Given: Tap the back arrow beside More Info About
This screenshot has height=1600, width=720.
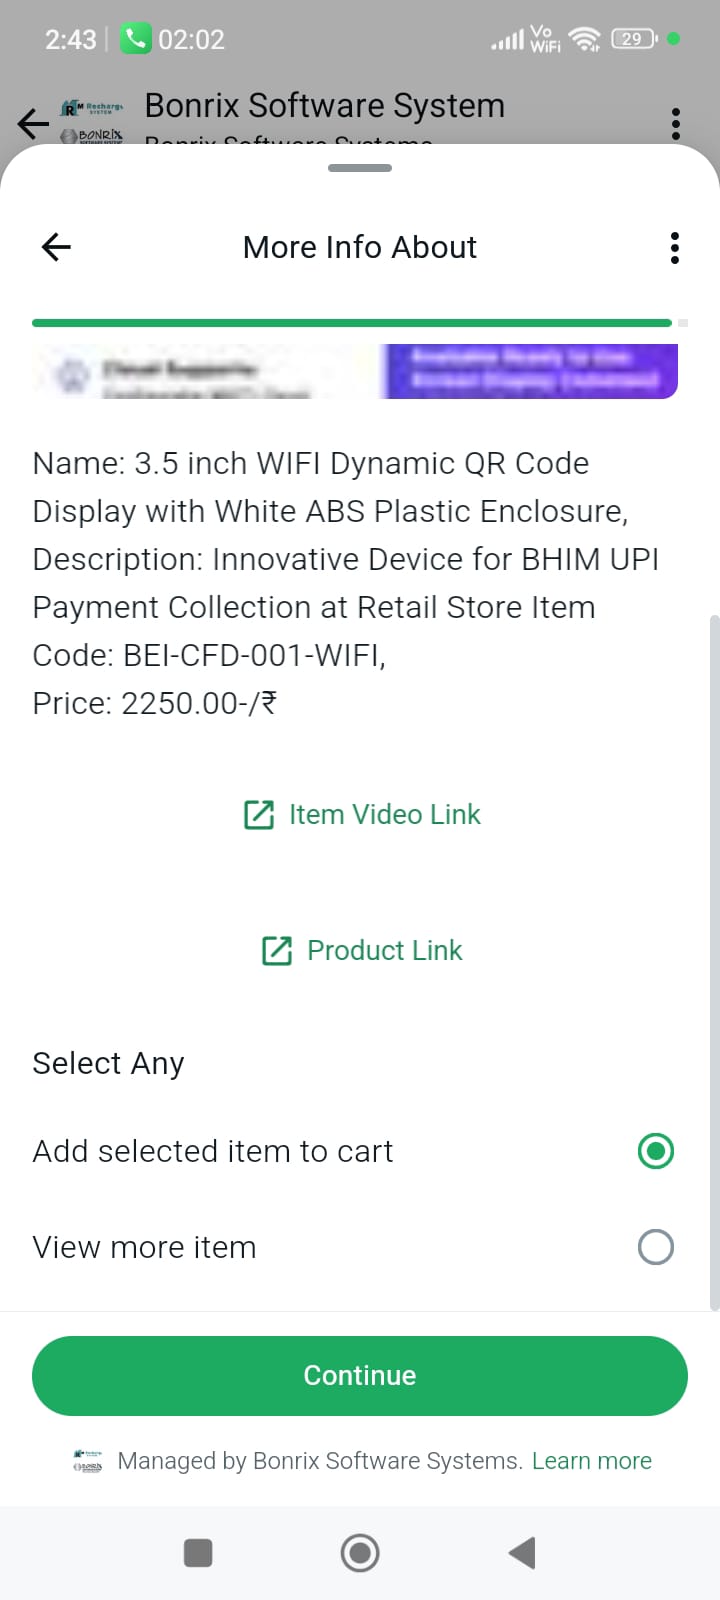Looking at the screenshot, I should pos(56,247).
